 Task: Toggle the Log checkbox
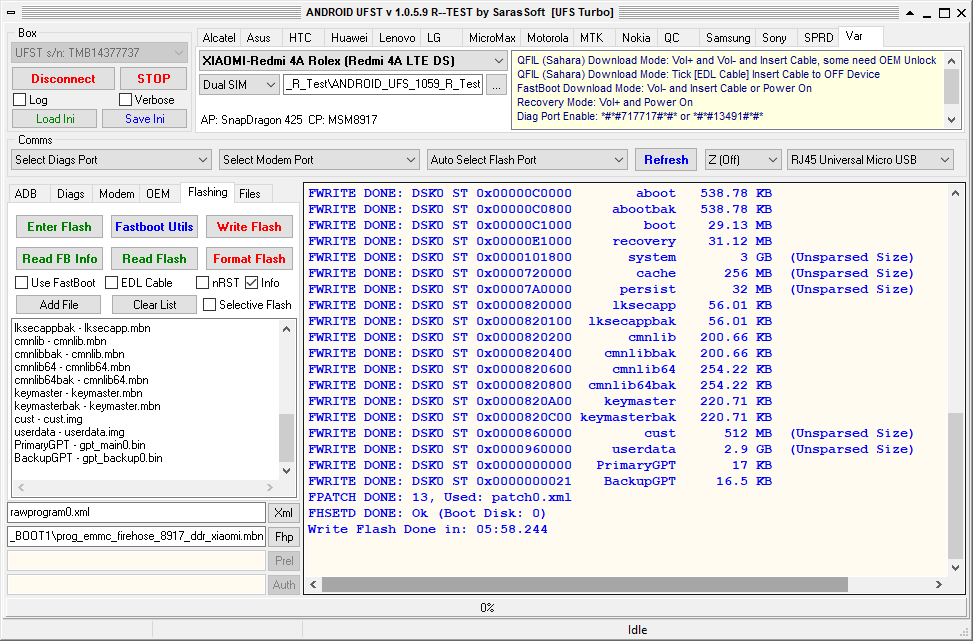(20, 100)
